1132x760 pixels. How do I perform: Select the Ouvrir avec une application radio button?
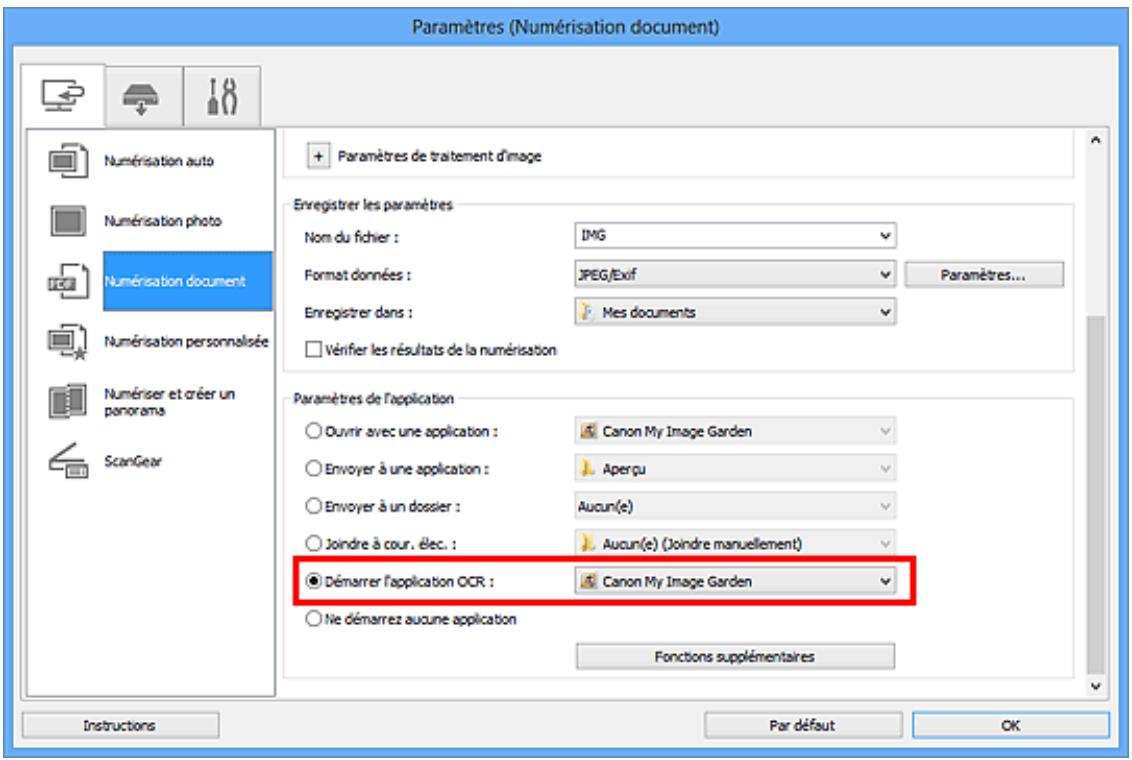(313, 431)
